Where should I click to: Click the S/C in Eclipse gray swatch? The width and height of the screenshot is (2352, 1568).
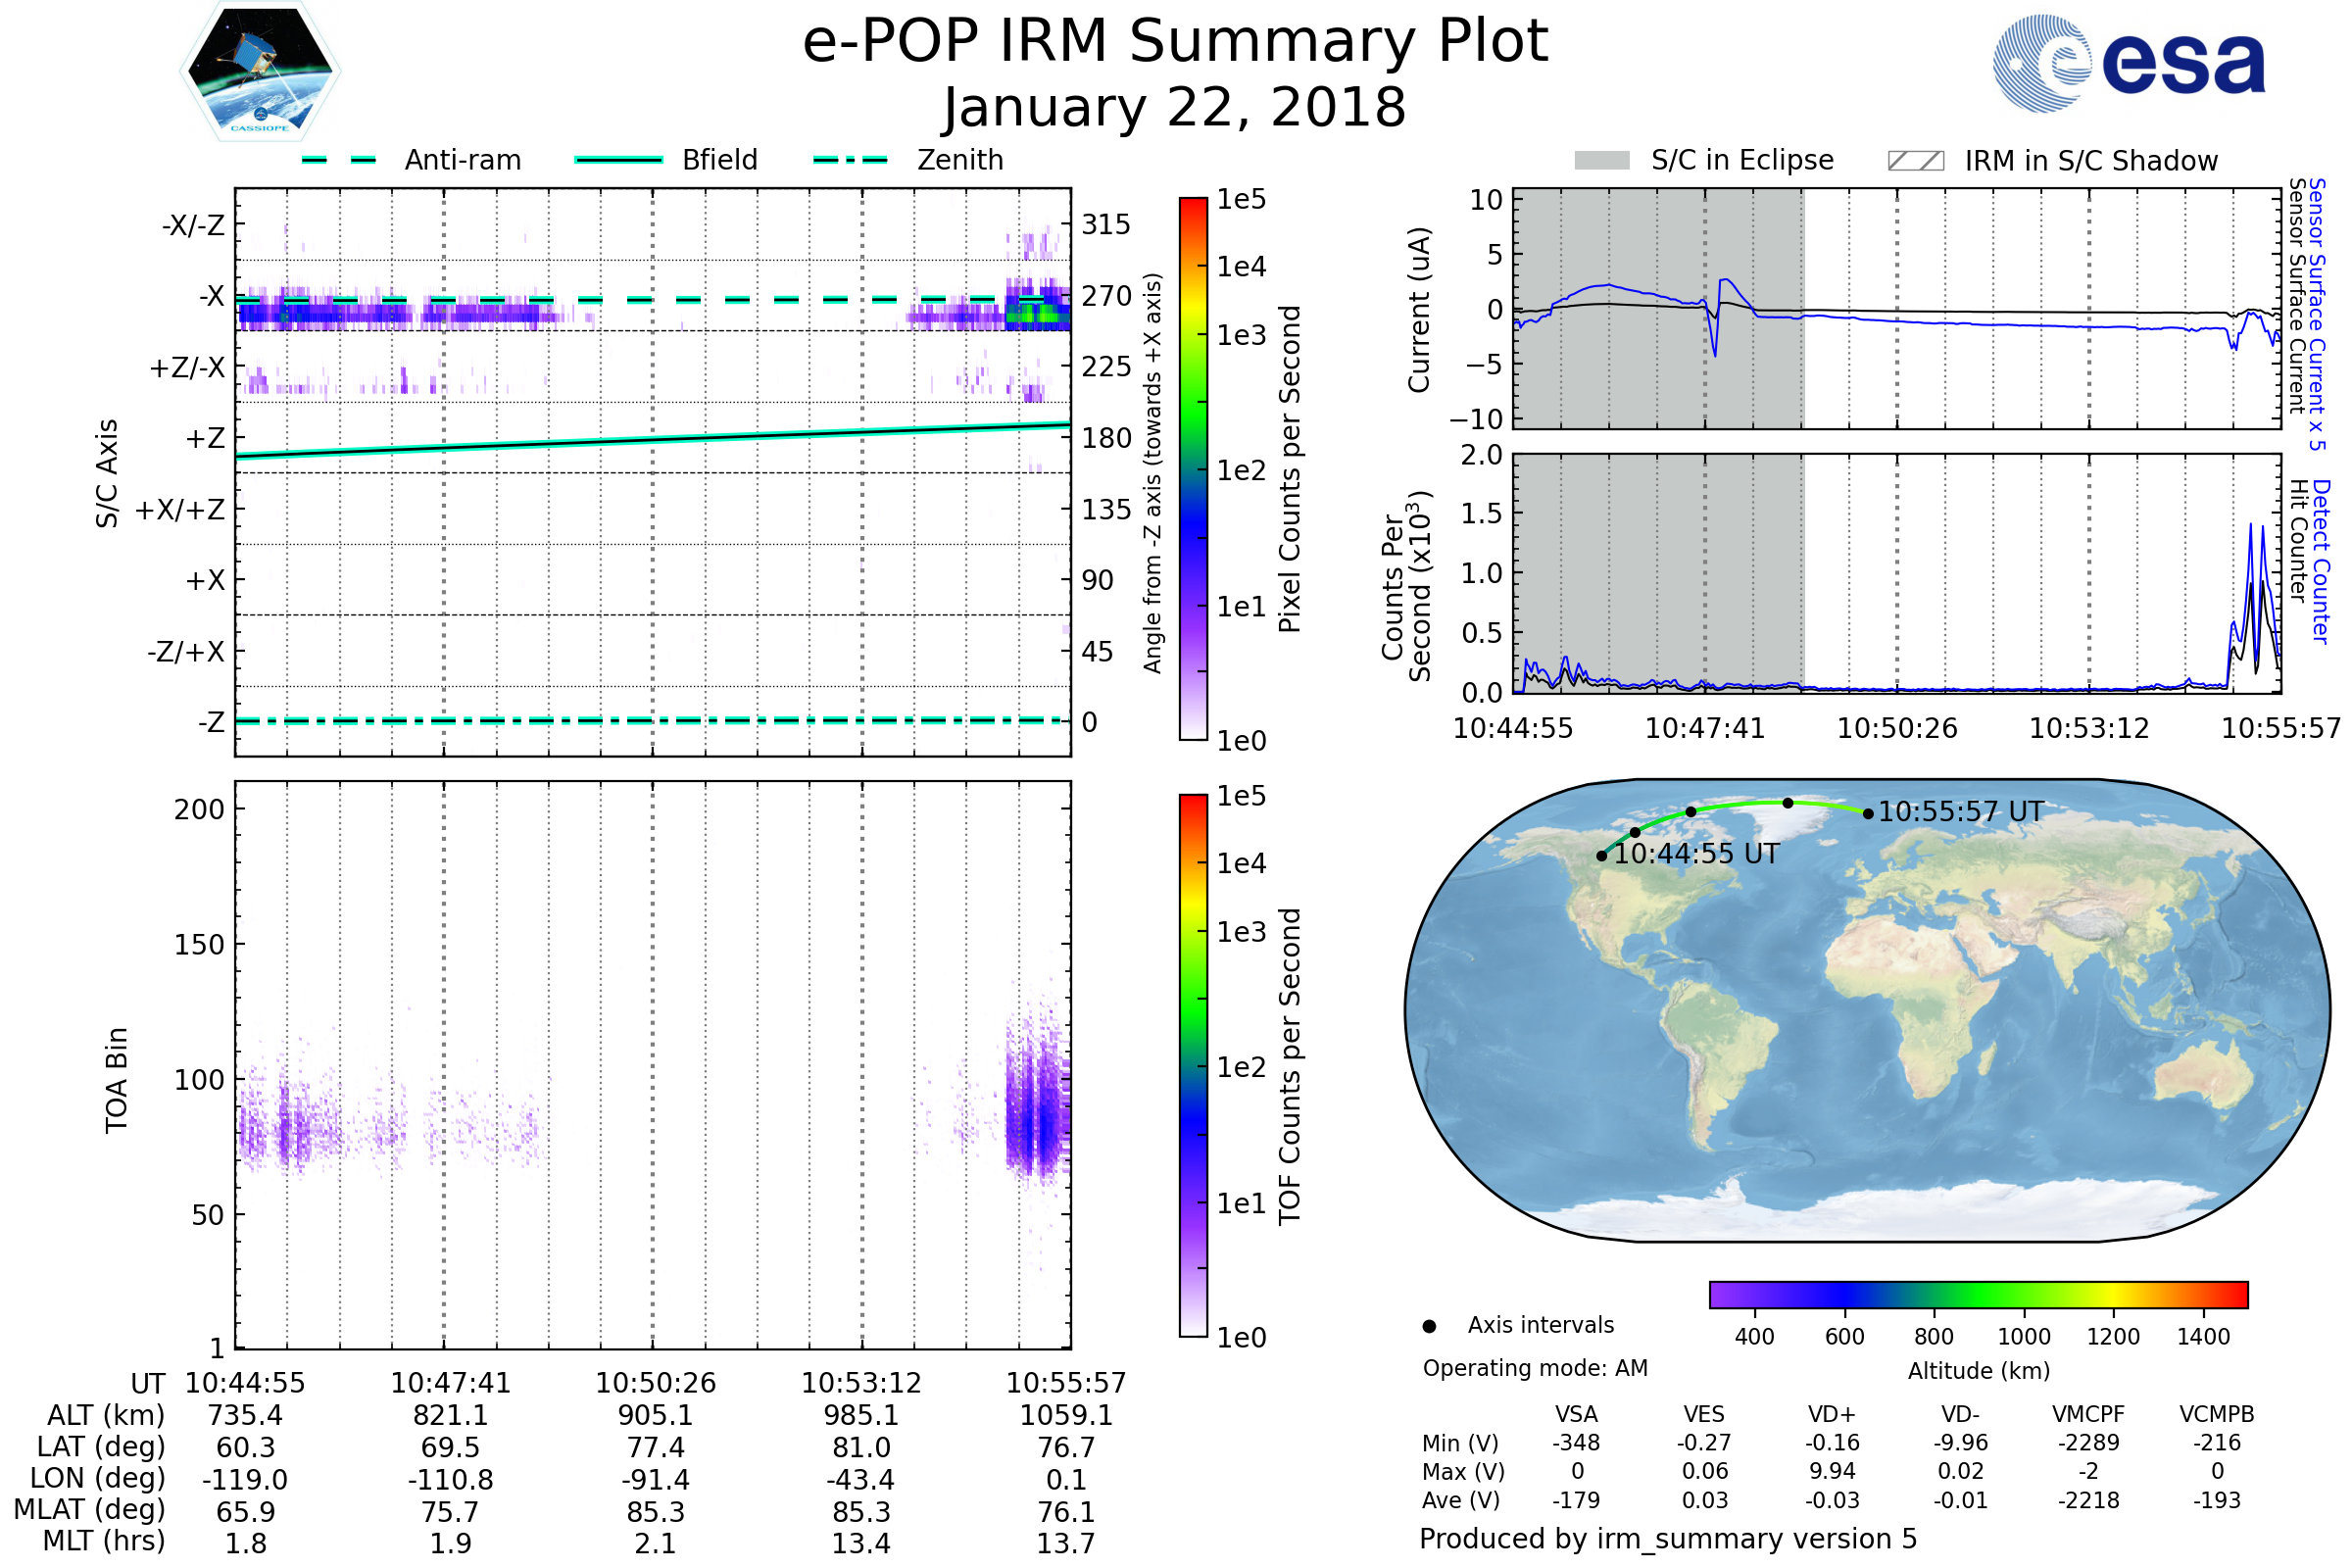pos(1602,161)
